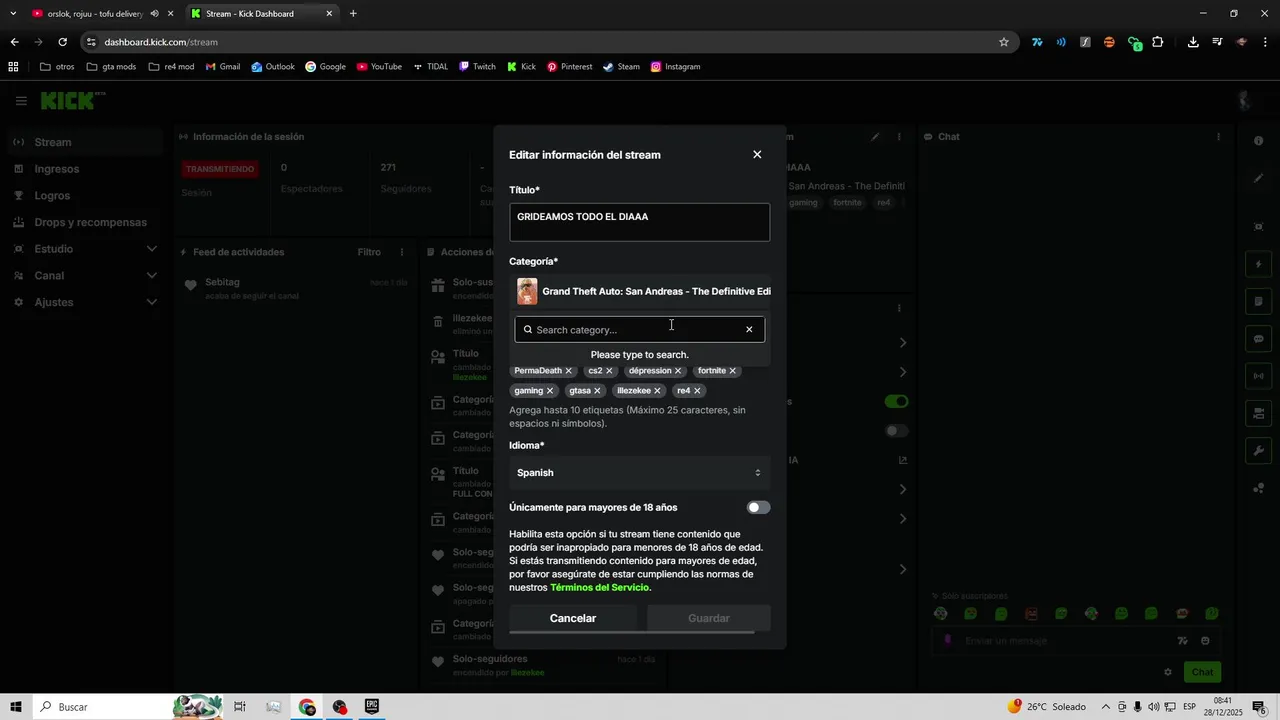This screenshot has width=1280, height=720.
Task: Remove the PermaDeath tag
Action: coord(569,371)
